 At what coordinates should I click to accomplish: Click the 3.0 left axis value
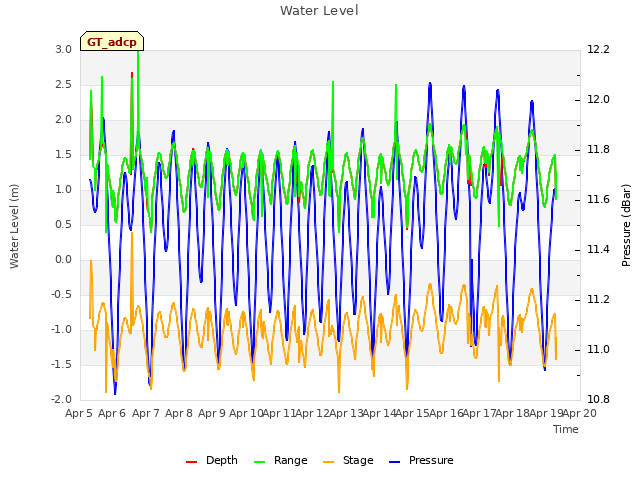tap(63, 50)
